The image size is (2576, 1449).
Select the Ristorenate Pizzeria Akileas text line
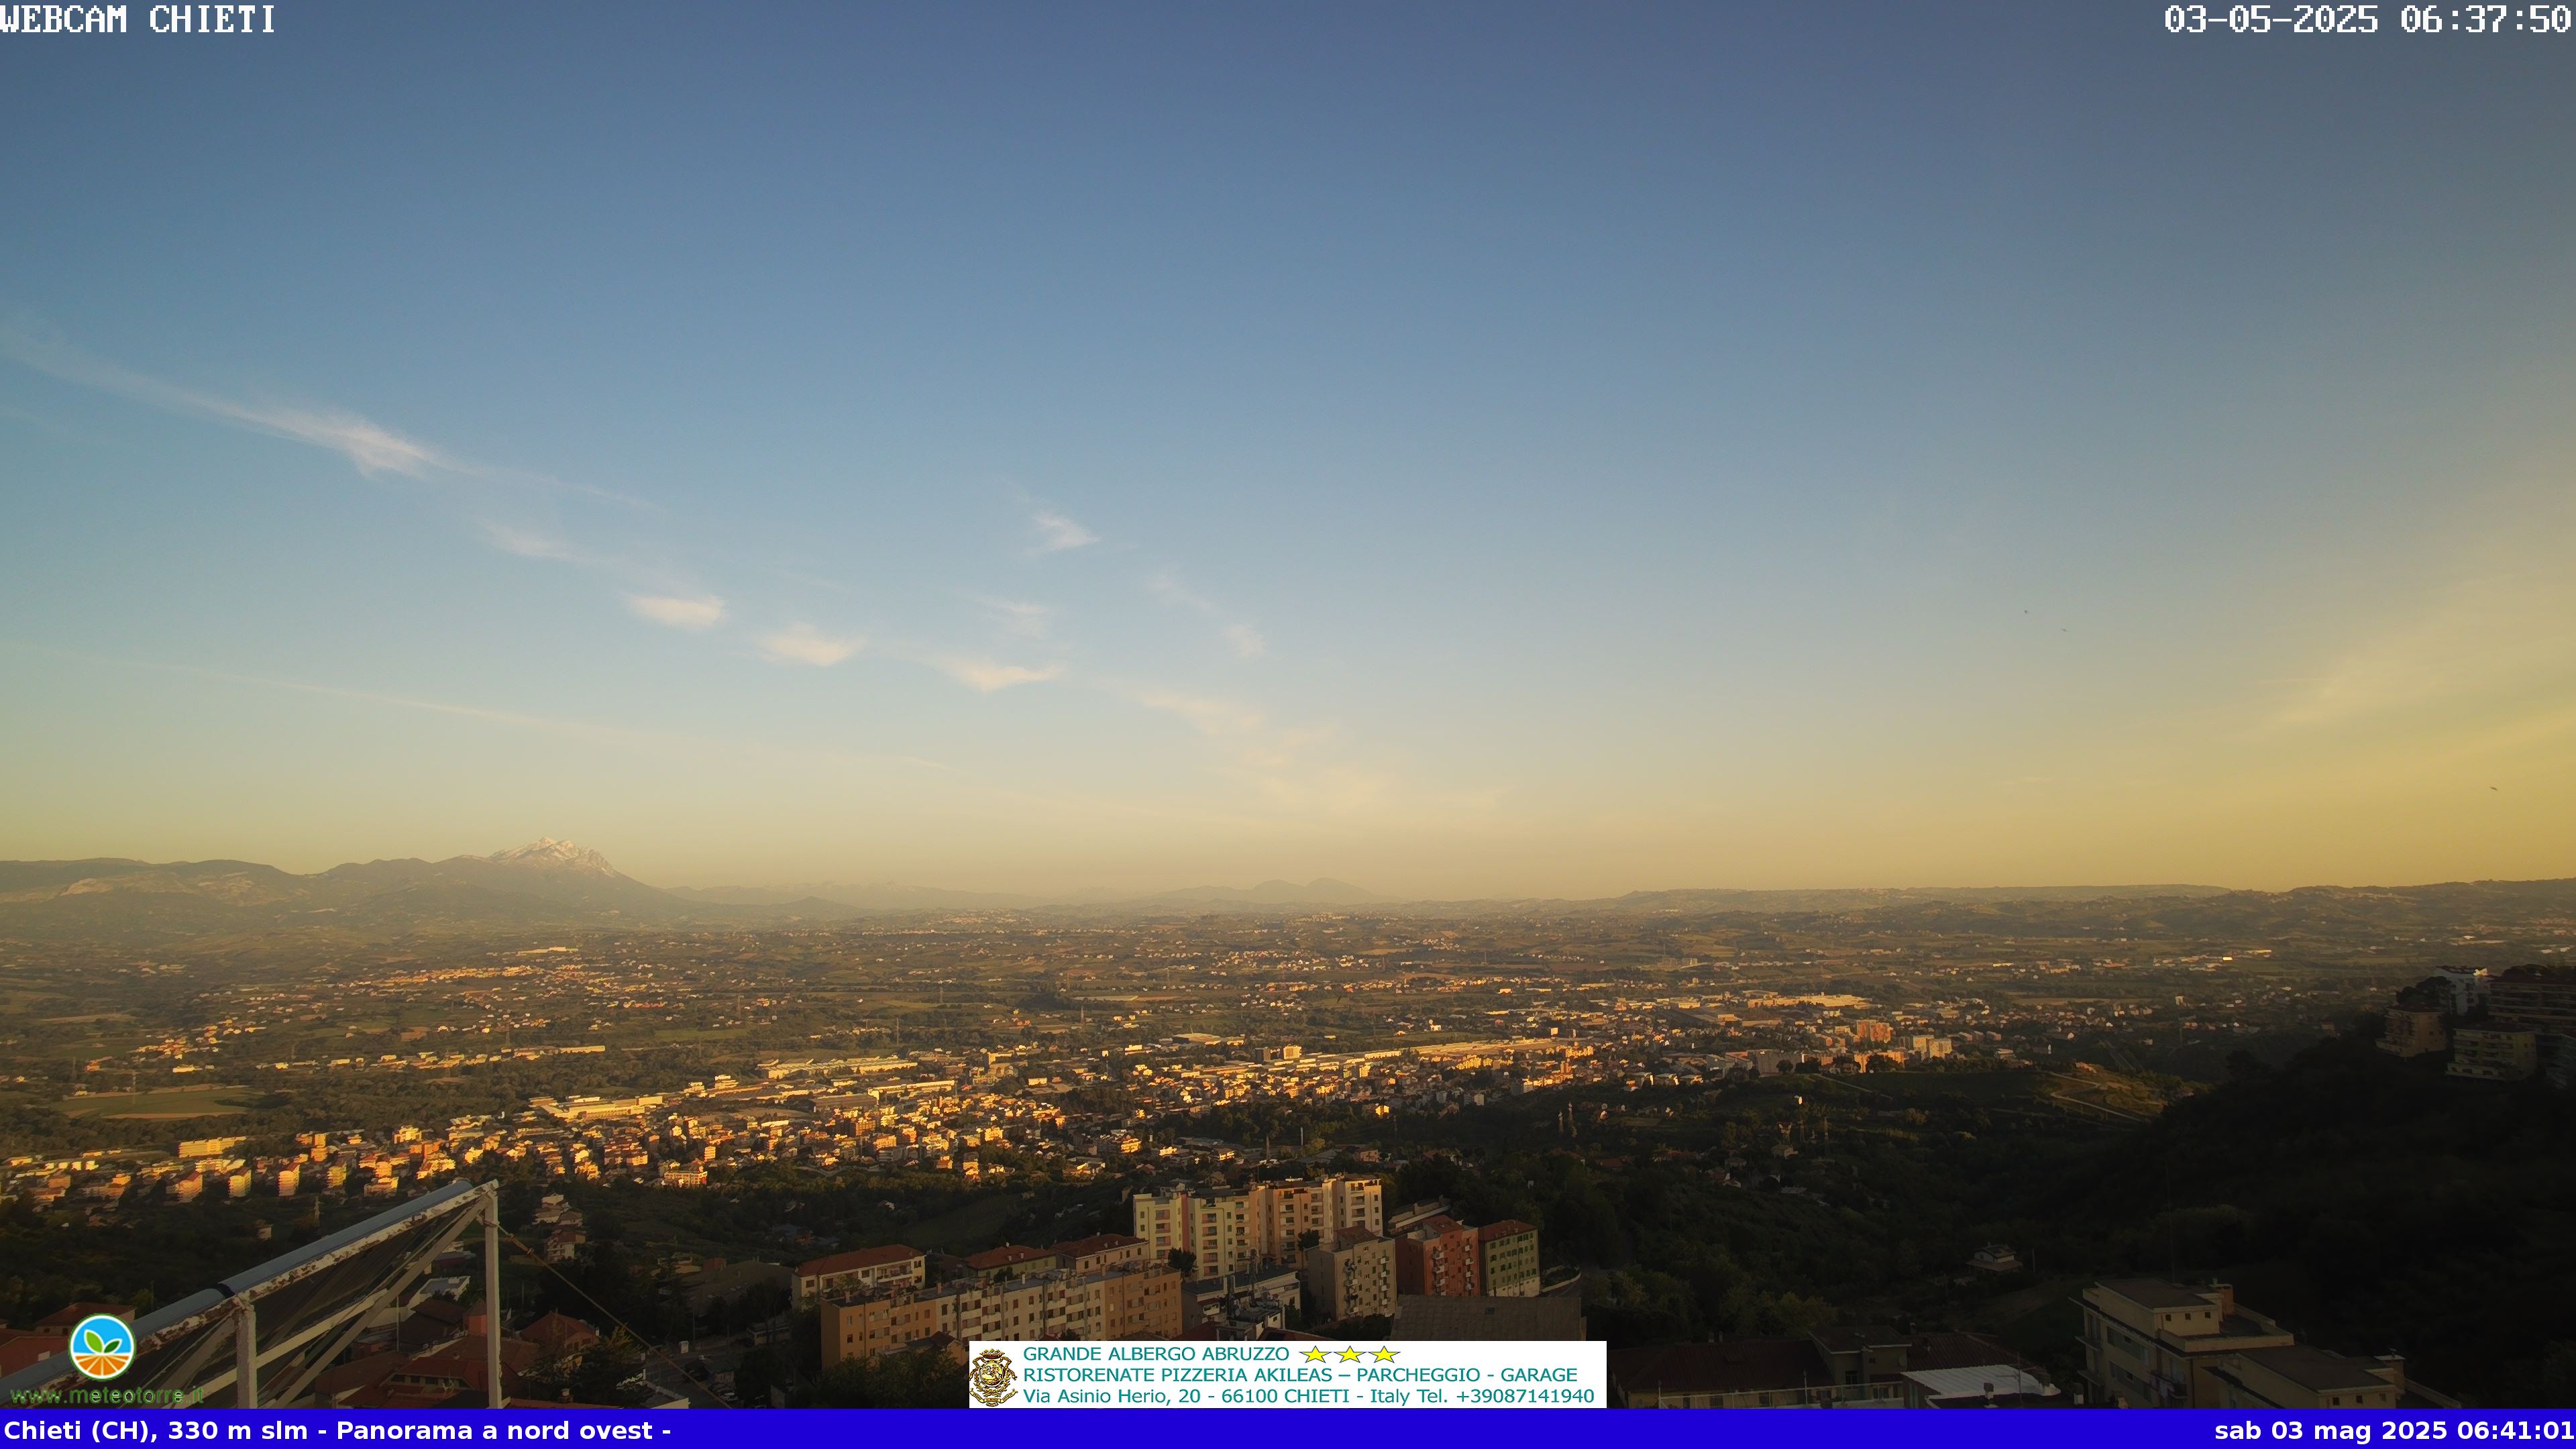[1300, 1375]
